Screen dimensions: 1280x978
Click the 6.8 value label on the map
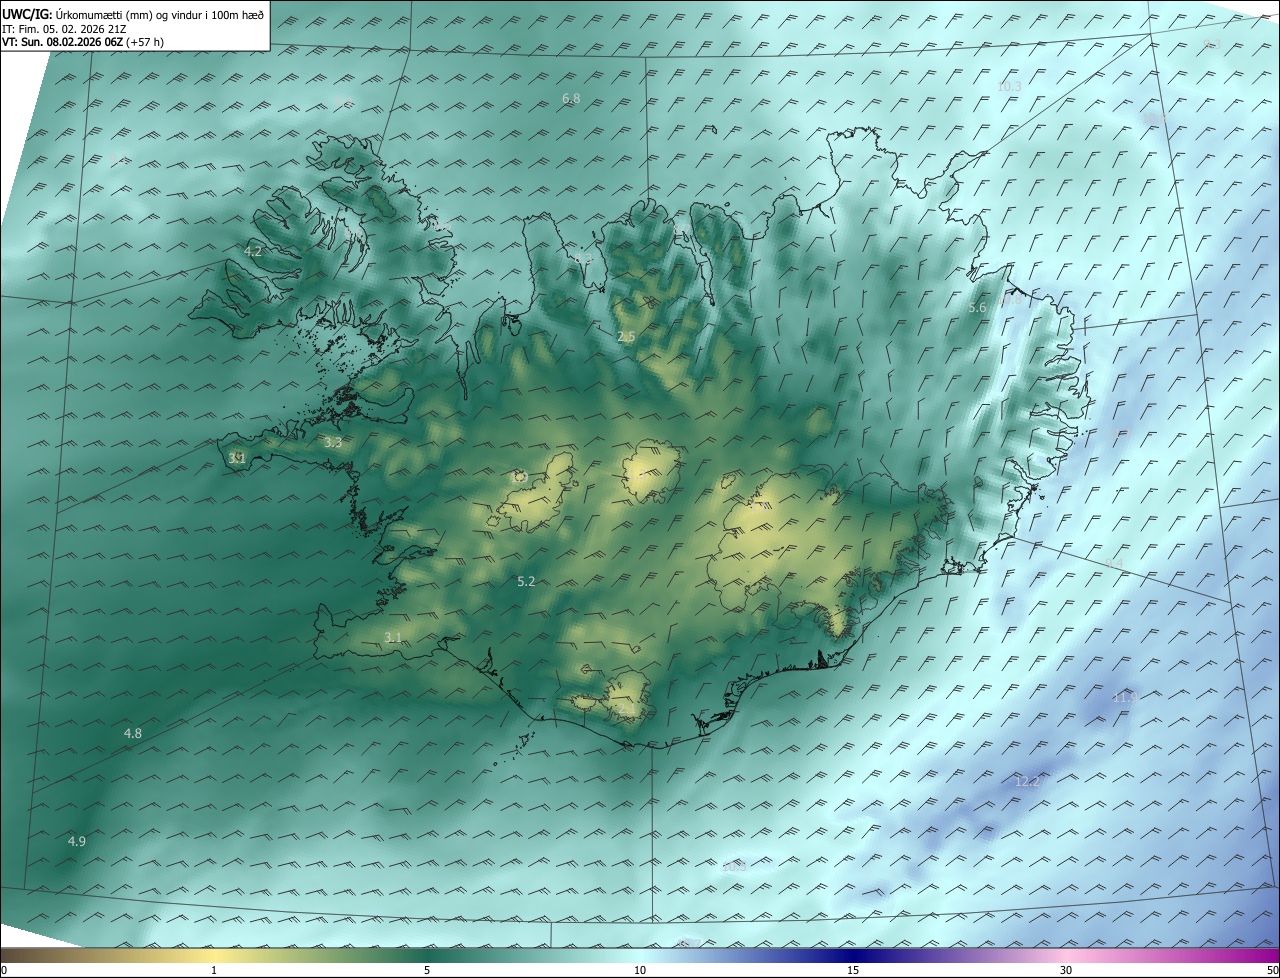click(x=571, y=98)
